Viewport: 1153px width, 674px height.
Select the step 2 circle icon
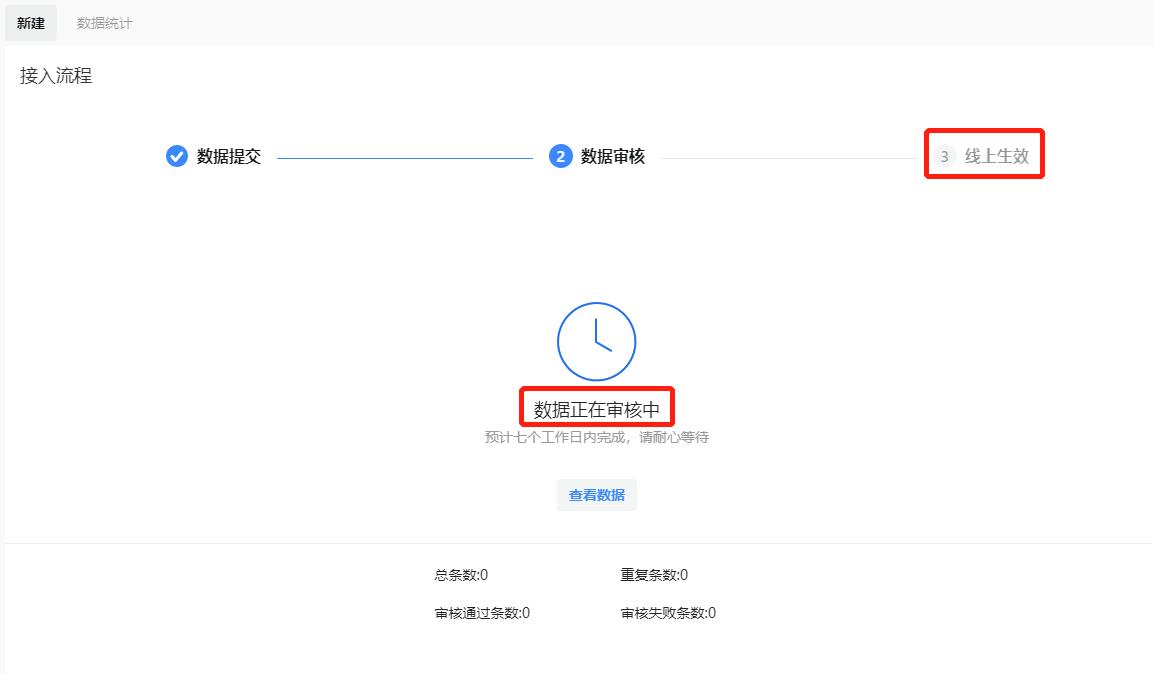(x=560, y=156)
